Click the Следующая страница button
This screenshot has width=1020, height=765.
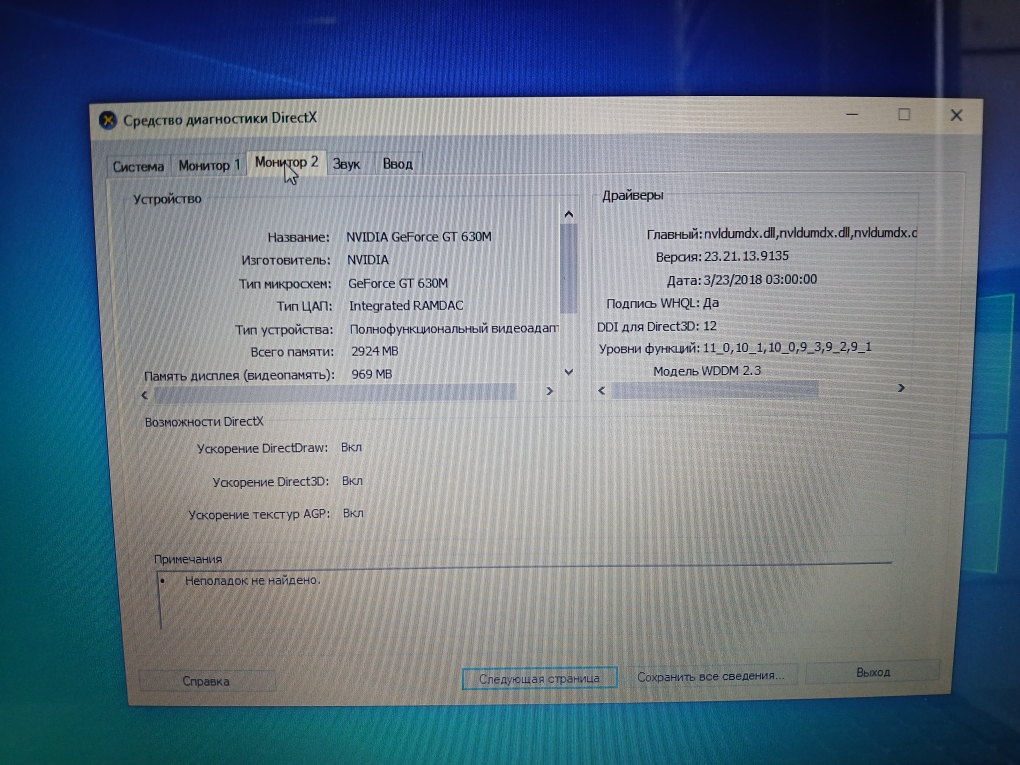coord(539,678)
